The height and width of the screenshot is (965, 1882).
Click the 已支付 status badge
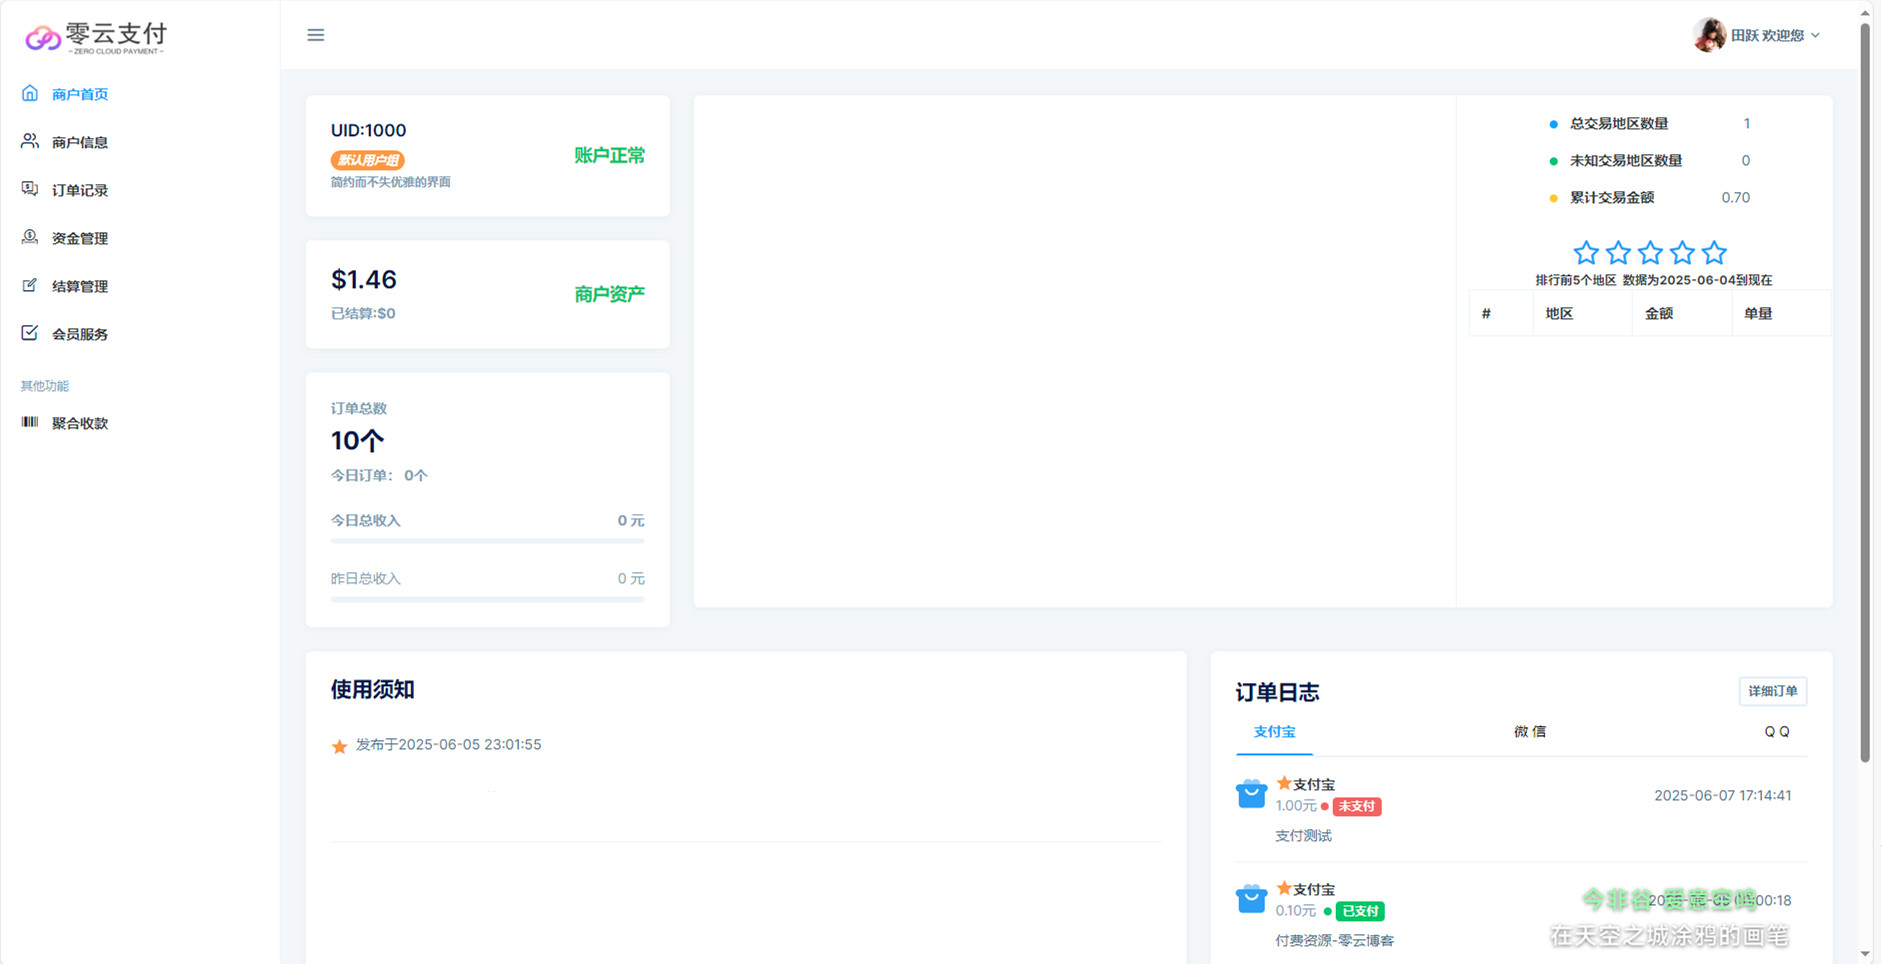(1359, 911)
